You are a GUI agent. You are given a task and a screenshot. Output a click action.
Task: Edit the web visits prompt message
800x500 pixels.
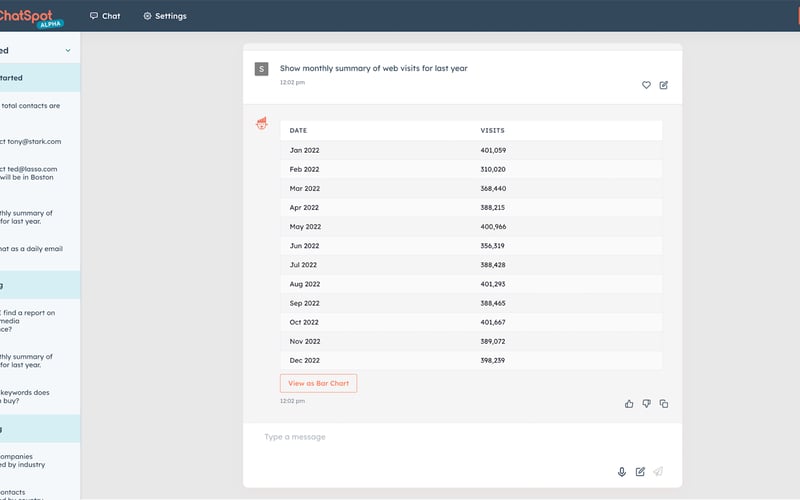coord(663,85)
